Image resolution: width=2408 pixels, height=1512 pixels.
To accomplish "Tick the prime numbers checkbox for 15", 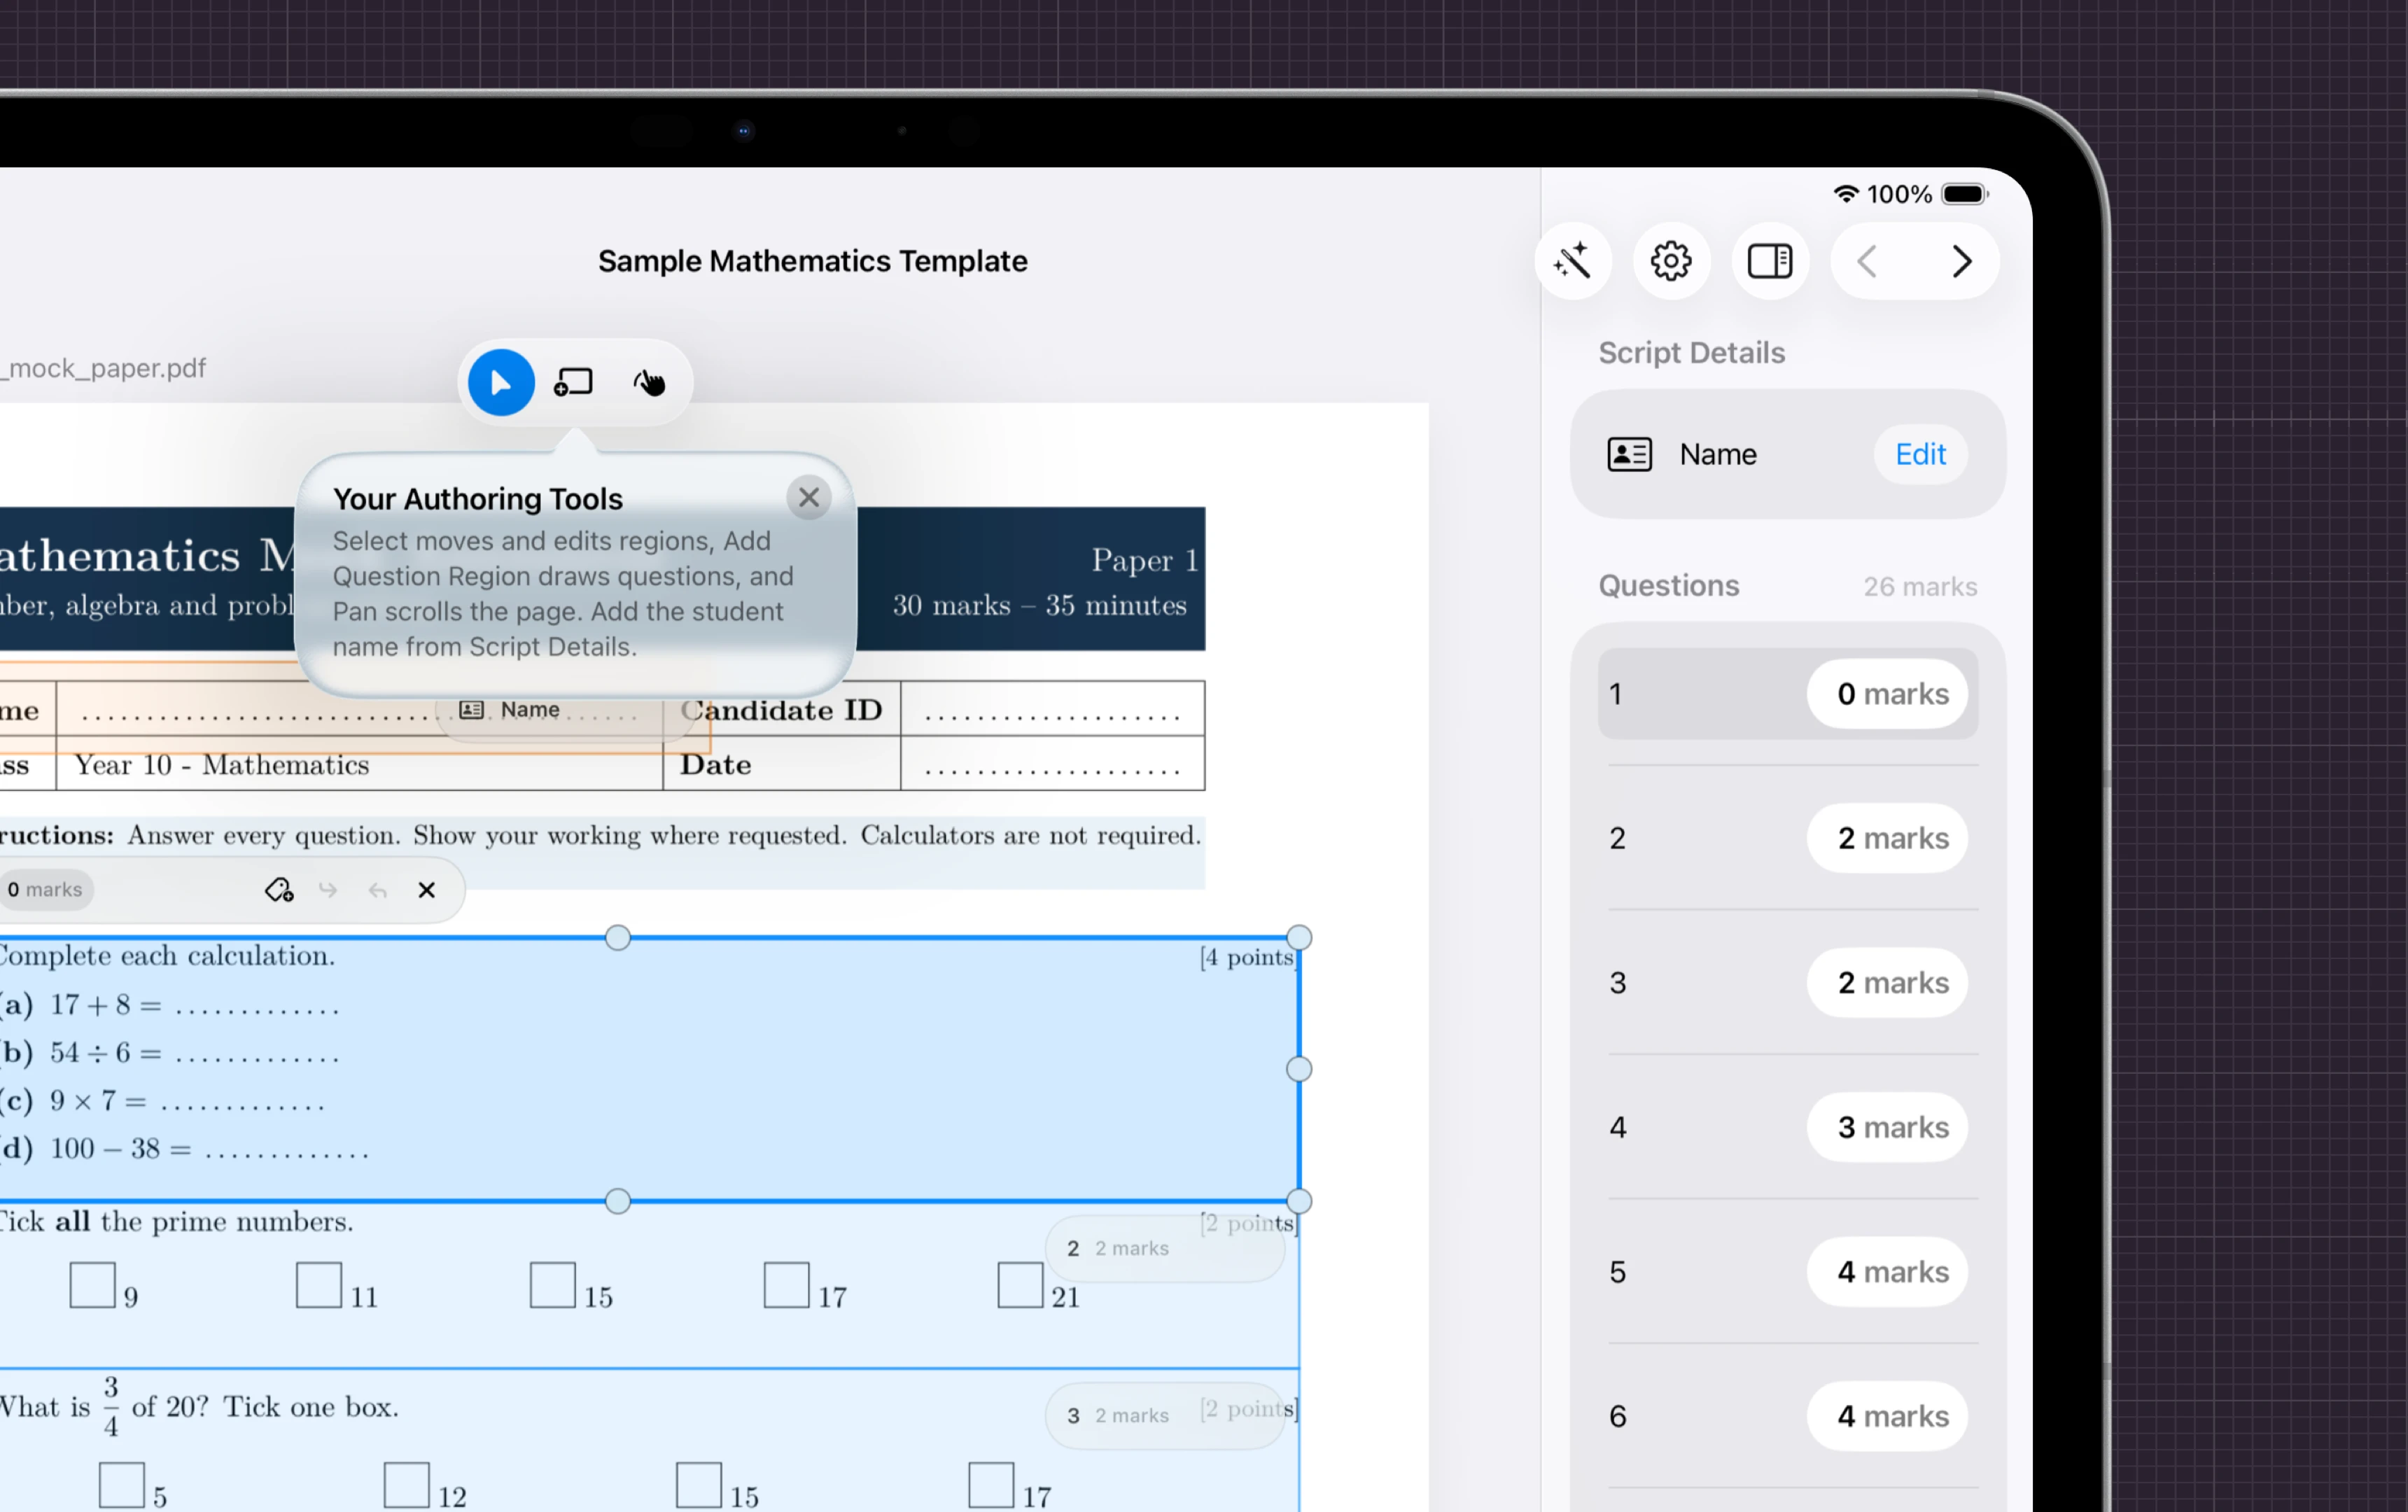I will pos(553,1286).
